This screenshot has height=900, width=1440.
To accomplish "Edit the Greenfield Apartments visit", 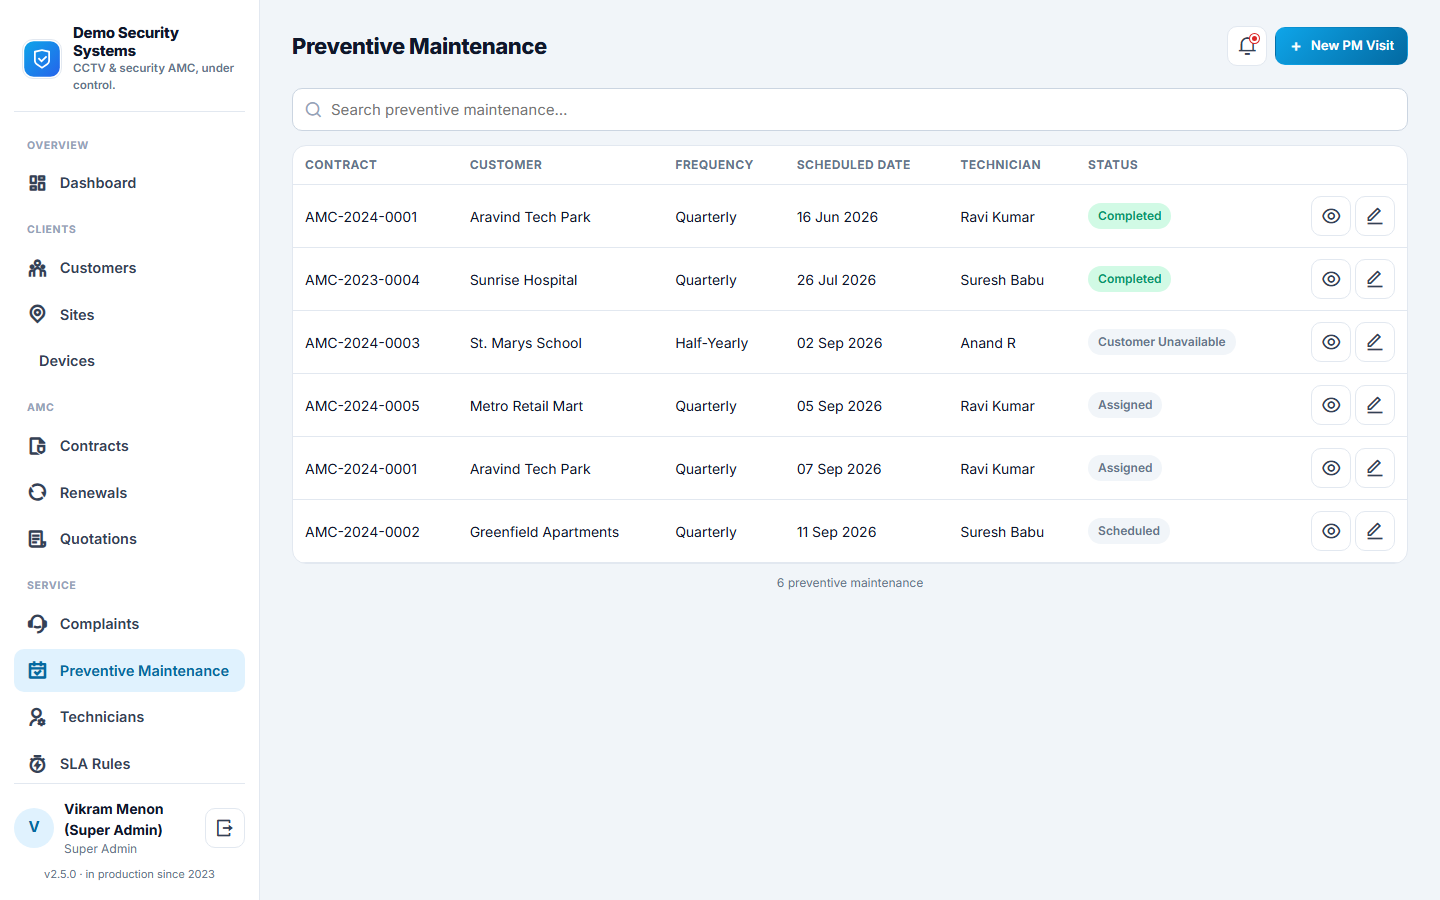I will [x=1375, y=531].
